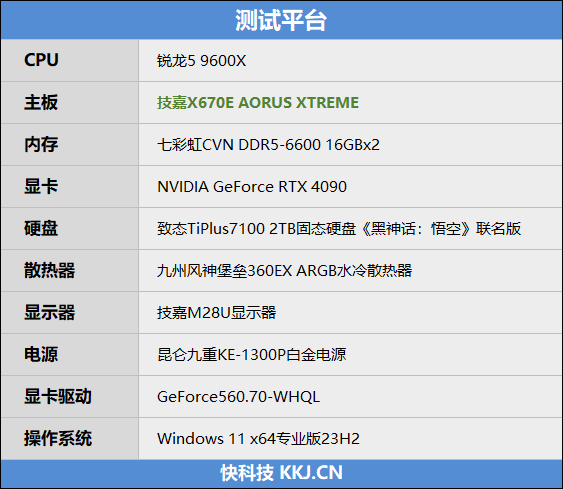Viewport: 563px width, 489px height.
Task: Select the 昆仑九重KE-1300P白金电源 text
Action: pyautogui.click(x=251, y=355)
